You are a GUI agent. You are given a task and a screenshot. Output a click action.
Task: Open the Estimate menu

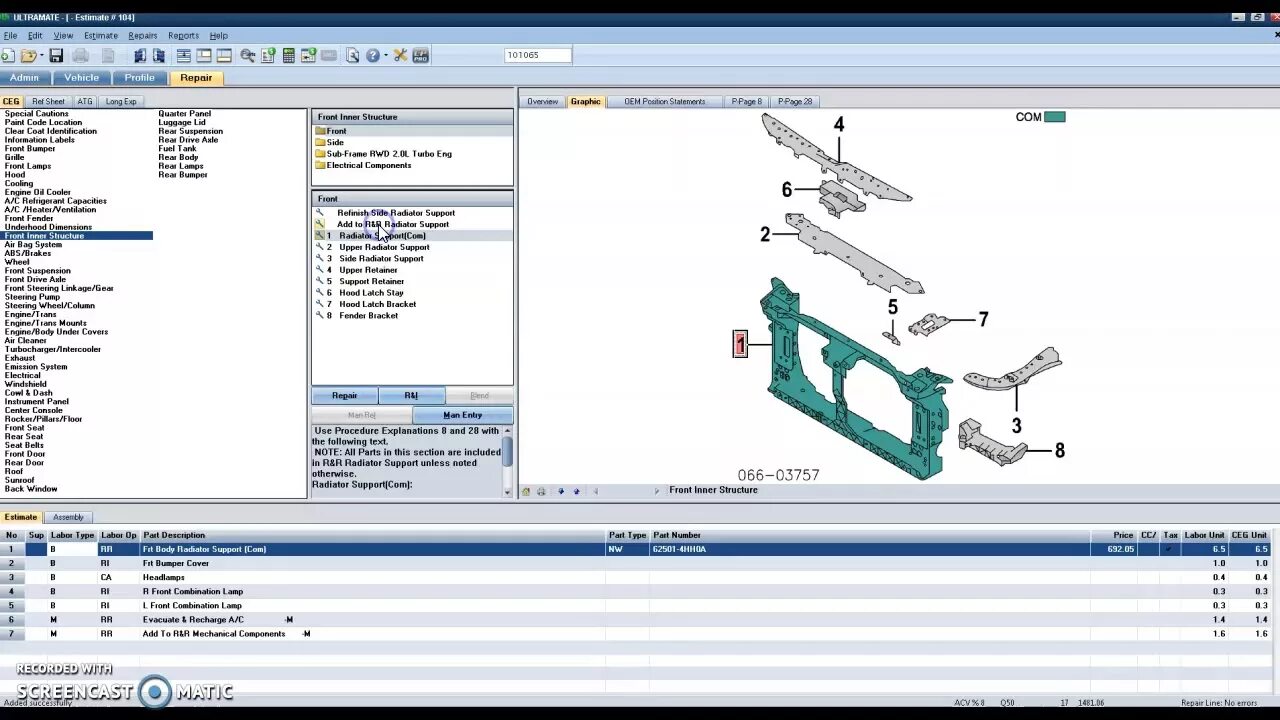coord(100,35)
